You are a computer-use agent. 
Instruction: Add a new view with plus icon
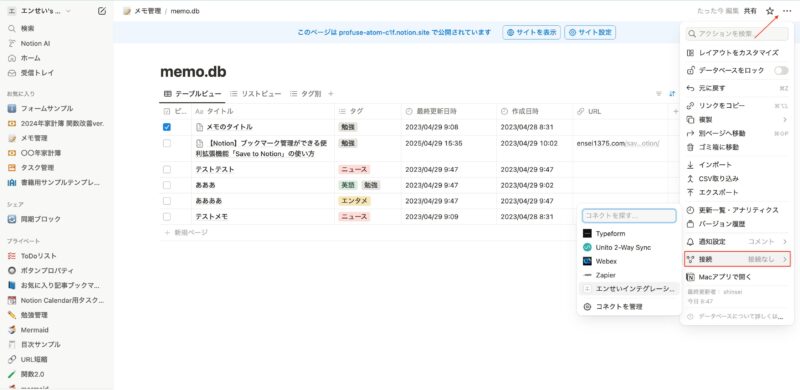coord(331,94)
